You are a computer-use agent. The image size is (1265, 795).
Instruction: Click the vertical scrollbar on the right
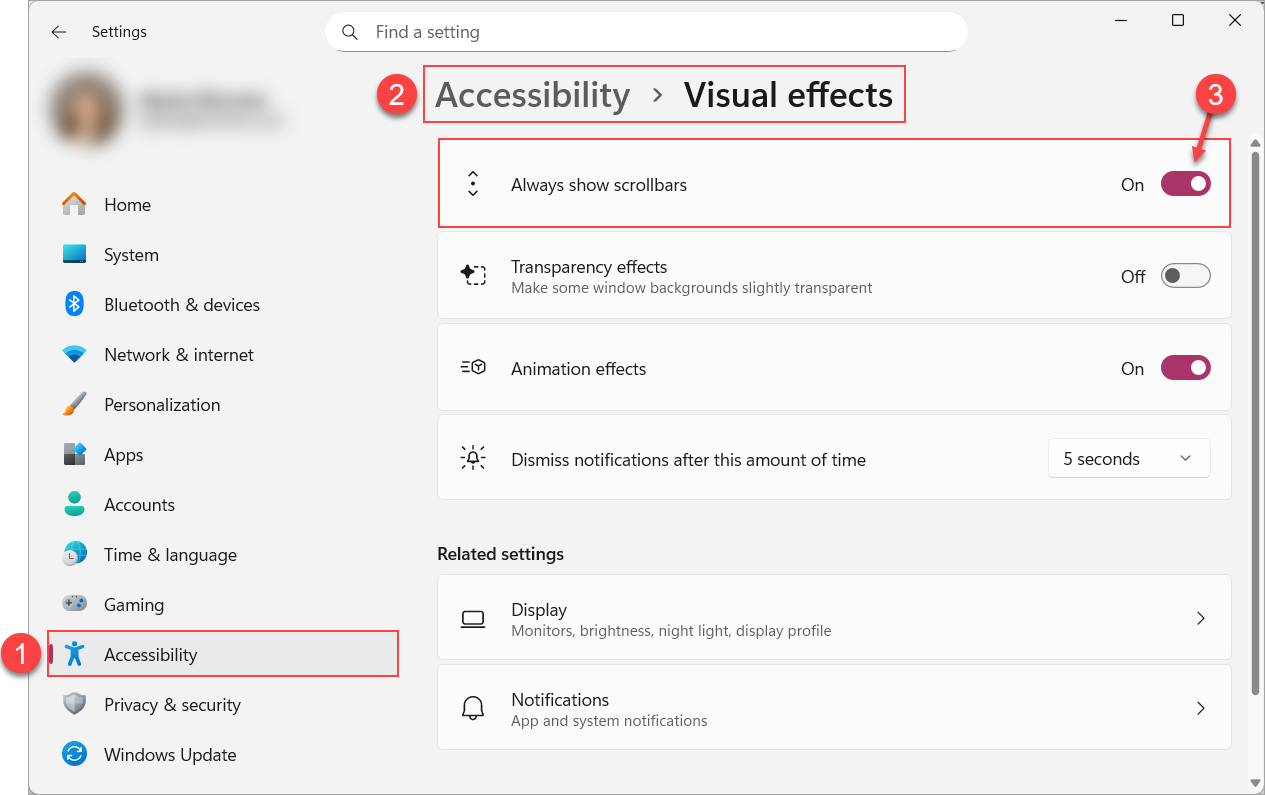[1255, 420]
